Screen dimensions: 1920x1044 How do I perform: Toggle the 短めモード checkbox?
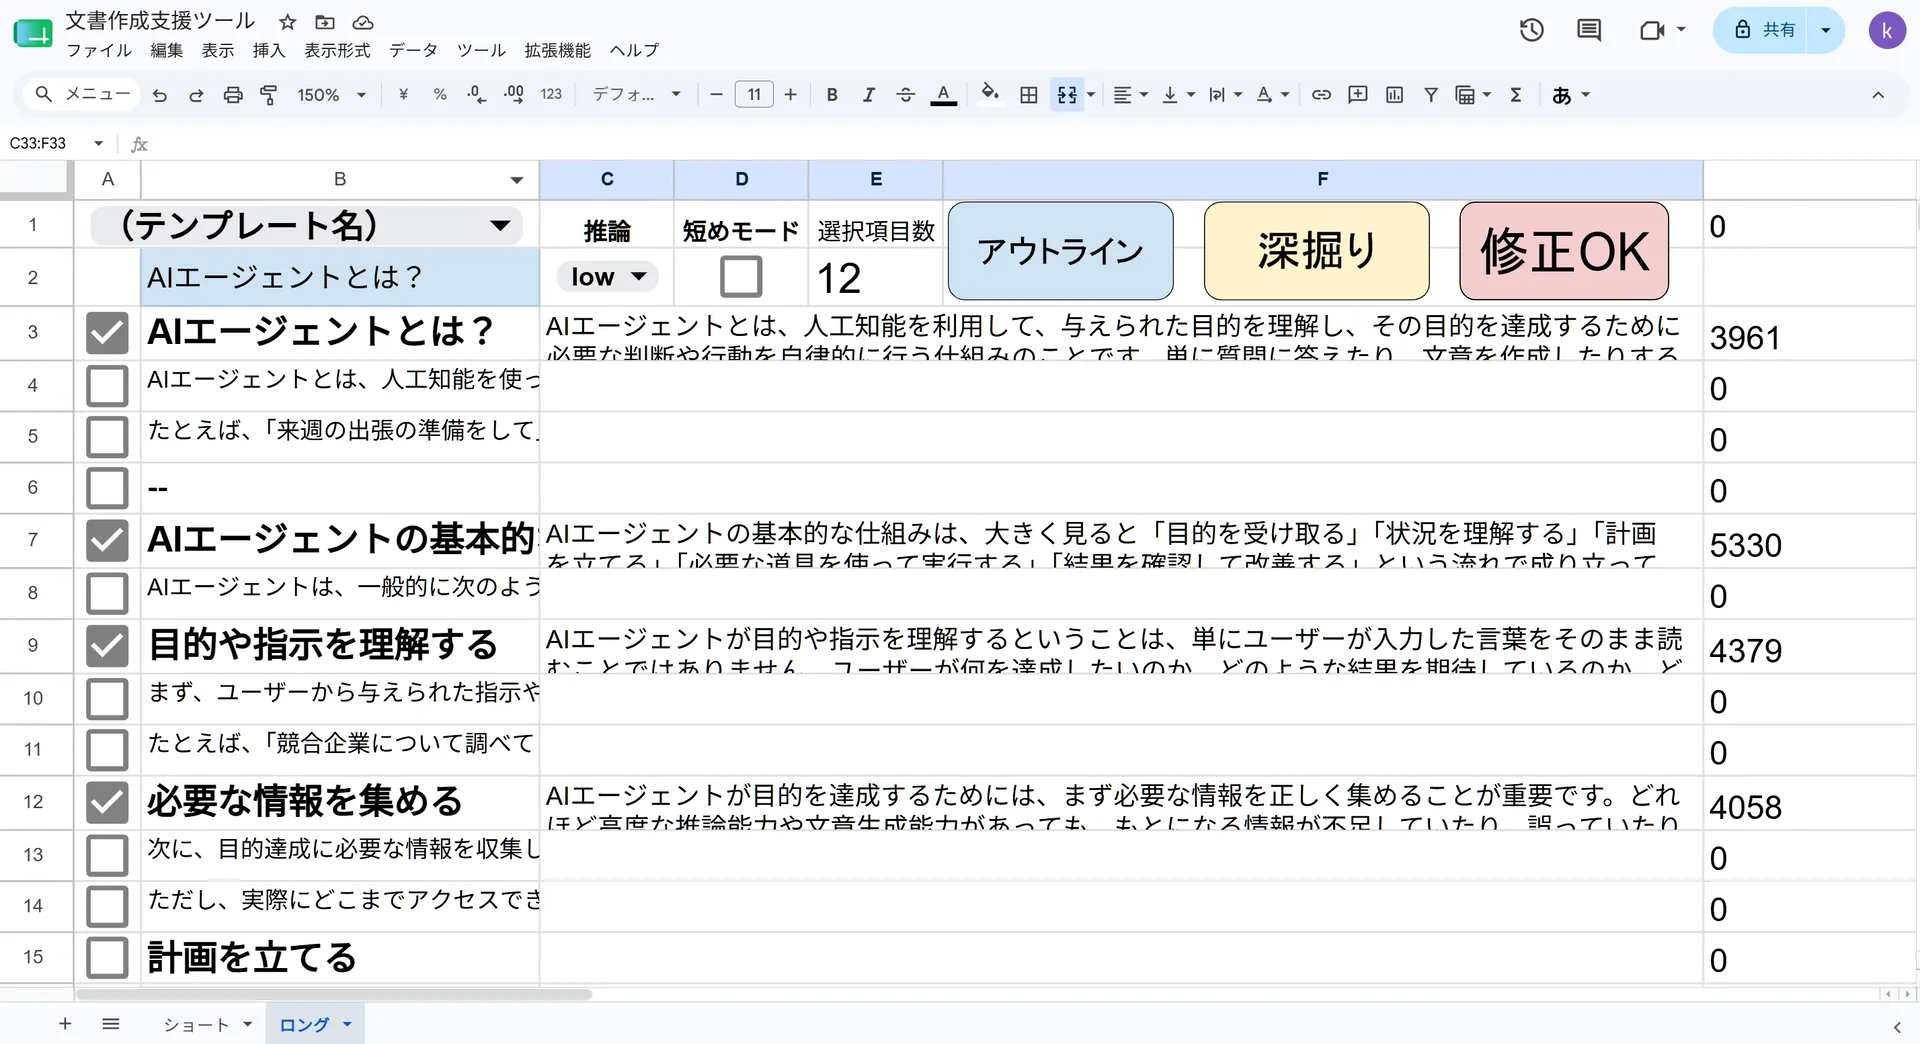click(x=741, y=277)
